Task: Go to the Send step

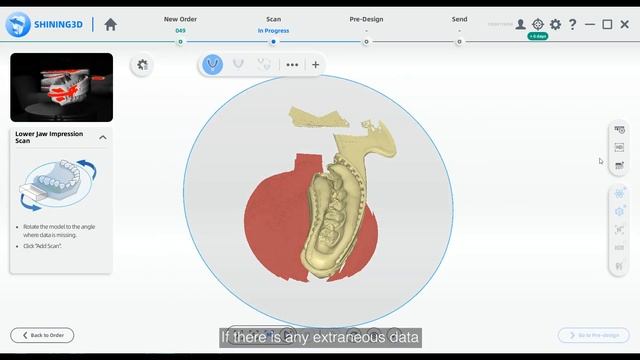Action: [x=459, y=19]
